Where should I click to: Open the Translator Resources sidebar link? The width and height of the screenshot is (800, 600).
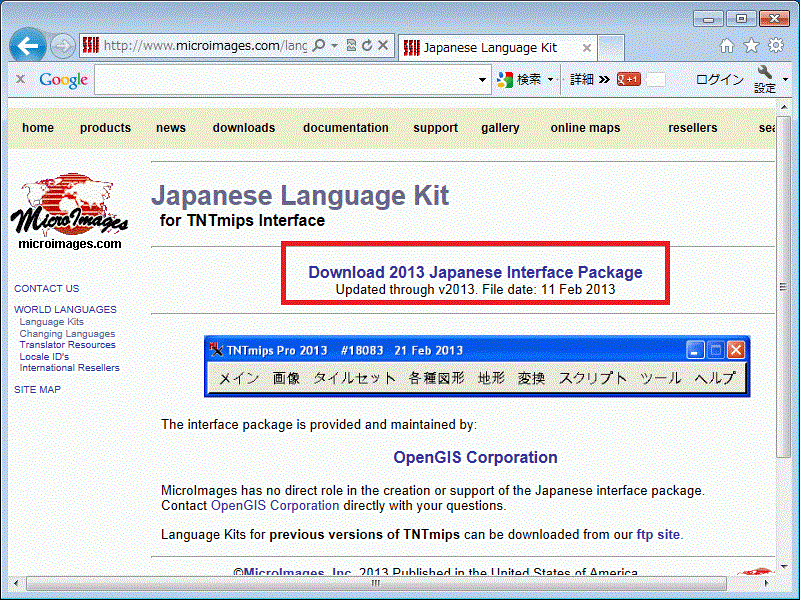(x=68, y=344)
